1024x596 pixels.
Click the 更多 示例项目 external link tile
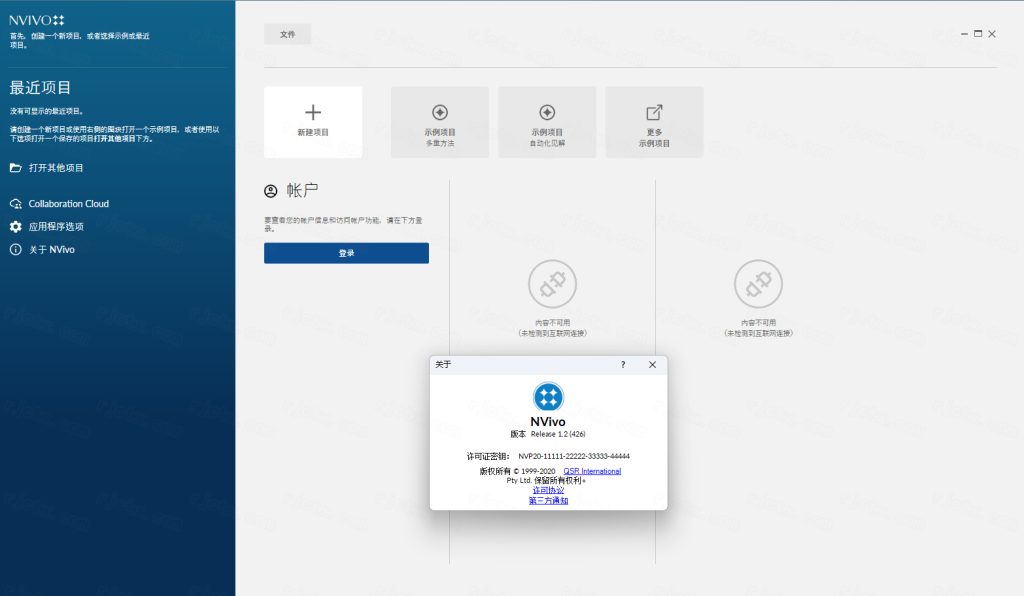point(654,122)
